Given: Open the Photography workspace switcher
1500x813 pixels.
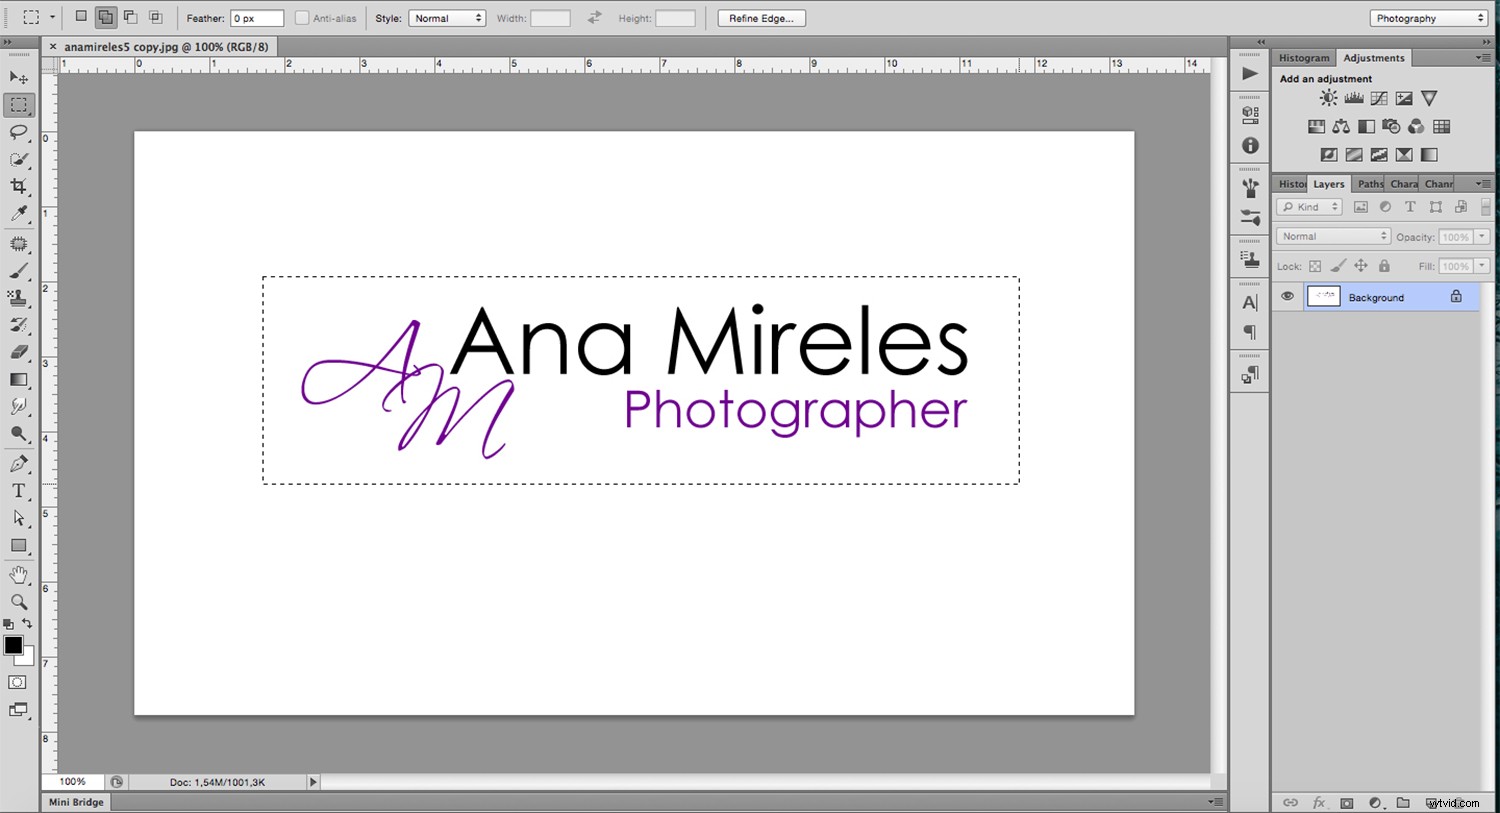Looking at the screenshot, I should [x=1427, y=17].
